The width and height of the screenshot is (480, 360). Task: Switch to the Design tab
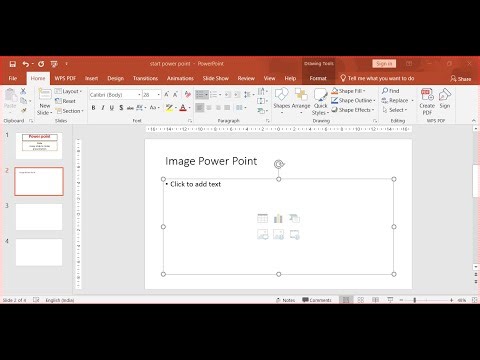click(x=116, y=78)
